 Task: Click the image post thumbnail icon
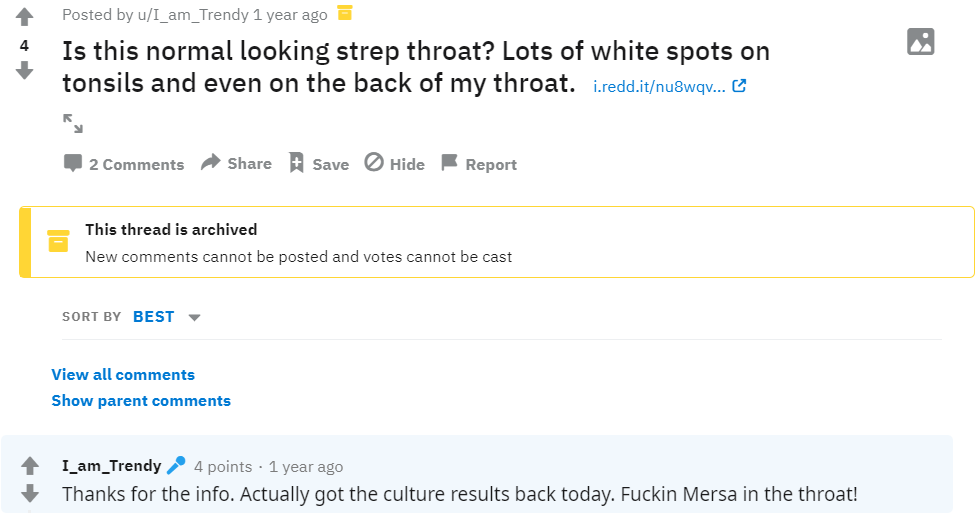(x=920, y=42)
